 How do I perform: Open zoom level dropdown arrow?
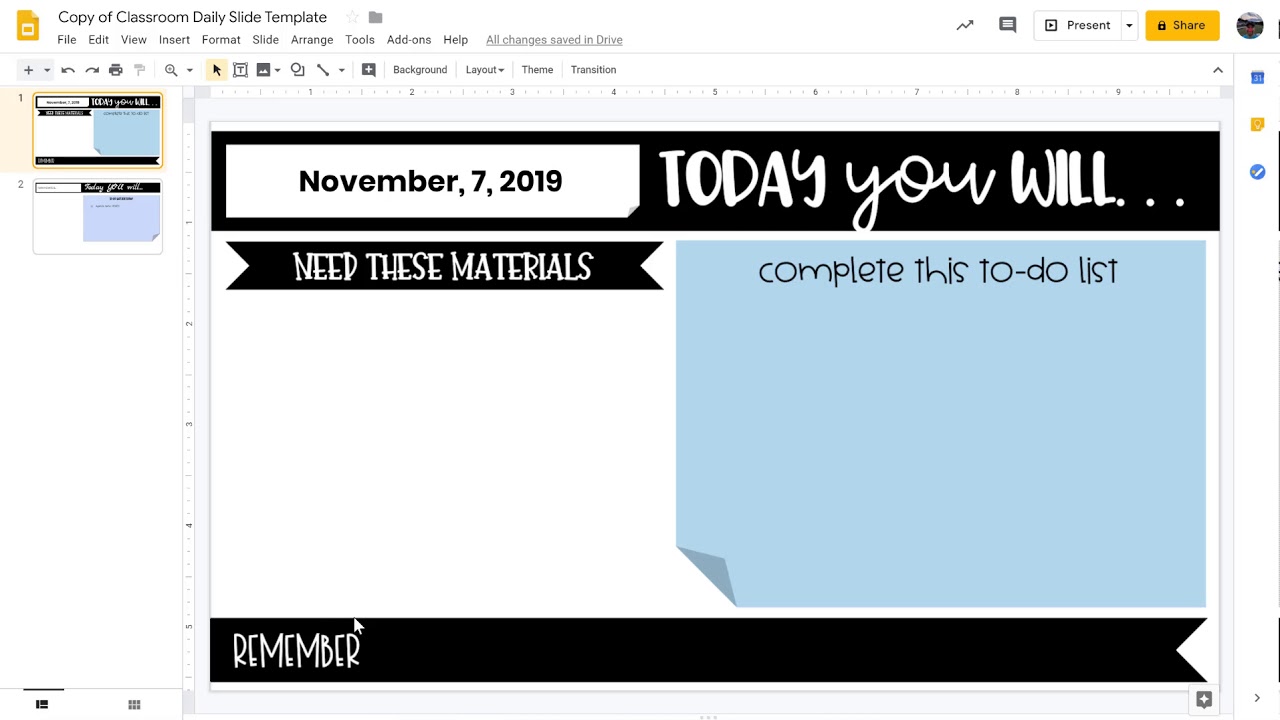pos(189,70)
